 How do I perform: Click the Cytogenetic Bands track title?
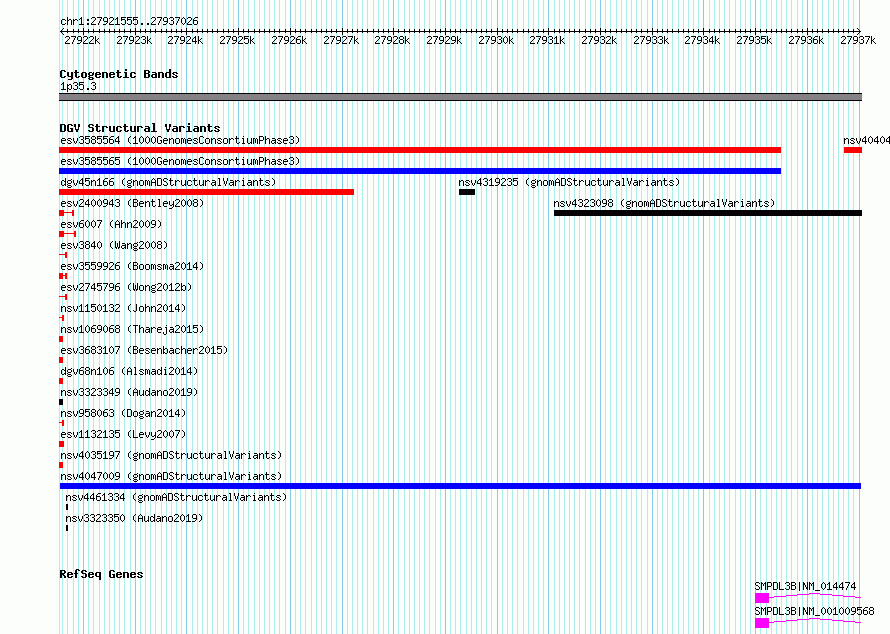119,74
